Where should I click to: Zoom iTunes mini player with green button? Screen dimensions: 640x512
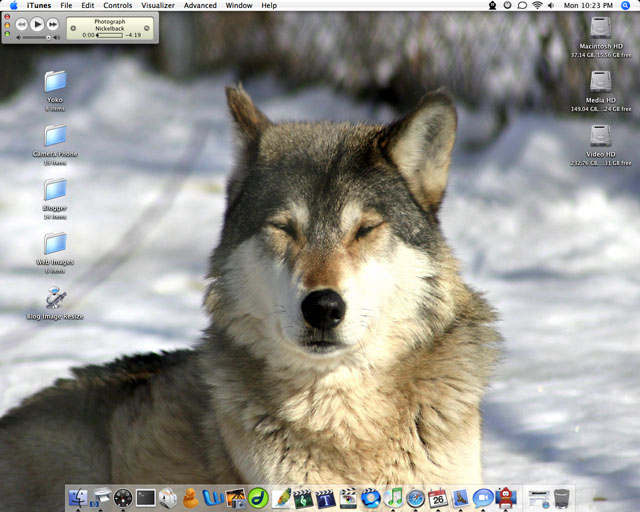click(7, 33)
